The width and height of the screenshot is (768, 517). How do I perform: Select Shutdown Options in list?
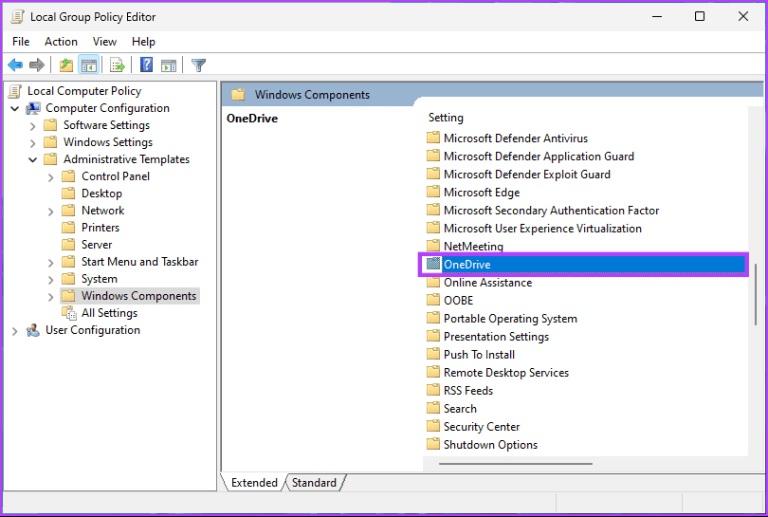[490, 445]
